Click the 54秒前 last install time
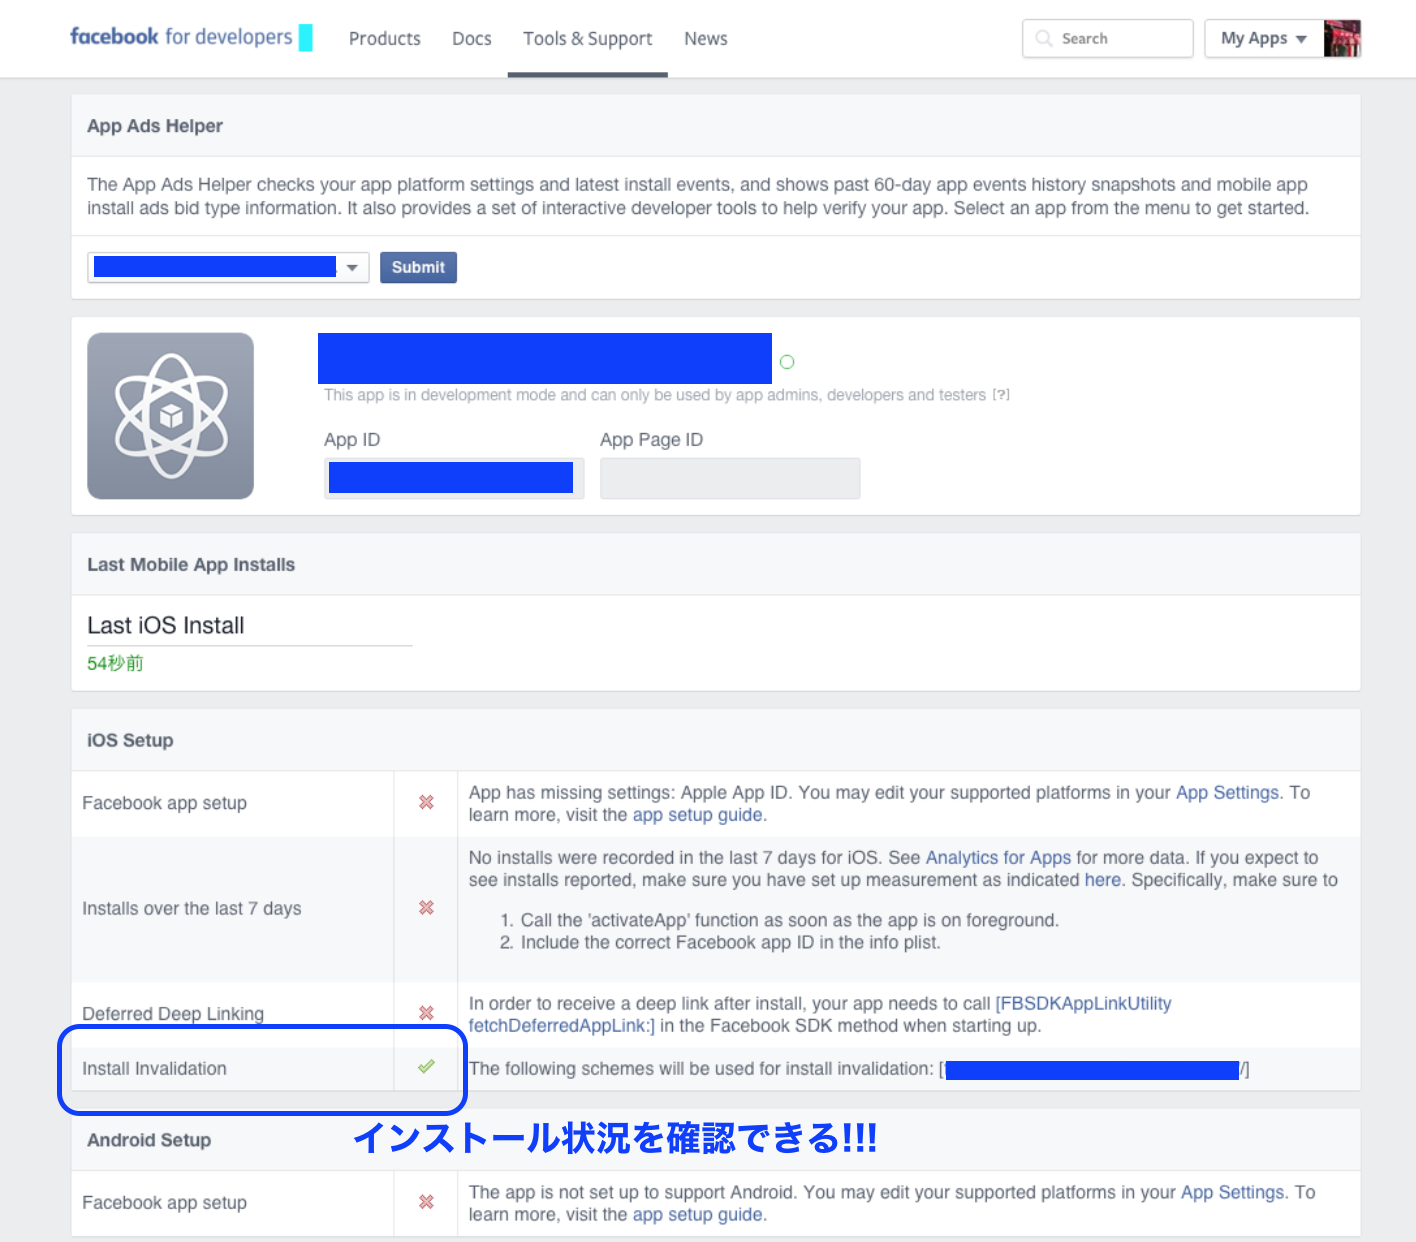 115,663
